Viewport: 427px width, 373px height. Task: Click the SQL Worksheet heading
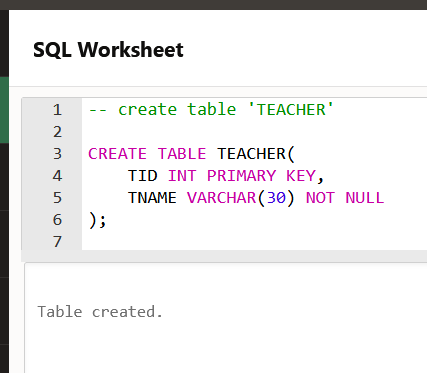[x=108, y=50]
